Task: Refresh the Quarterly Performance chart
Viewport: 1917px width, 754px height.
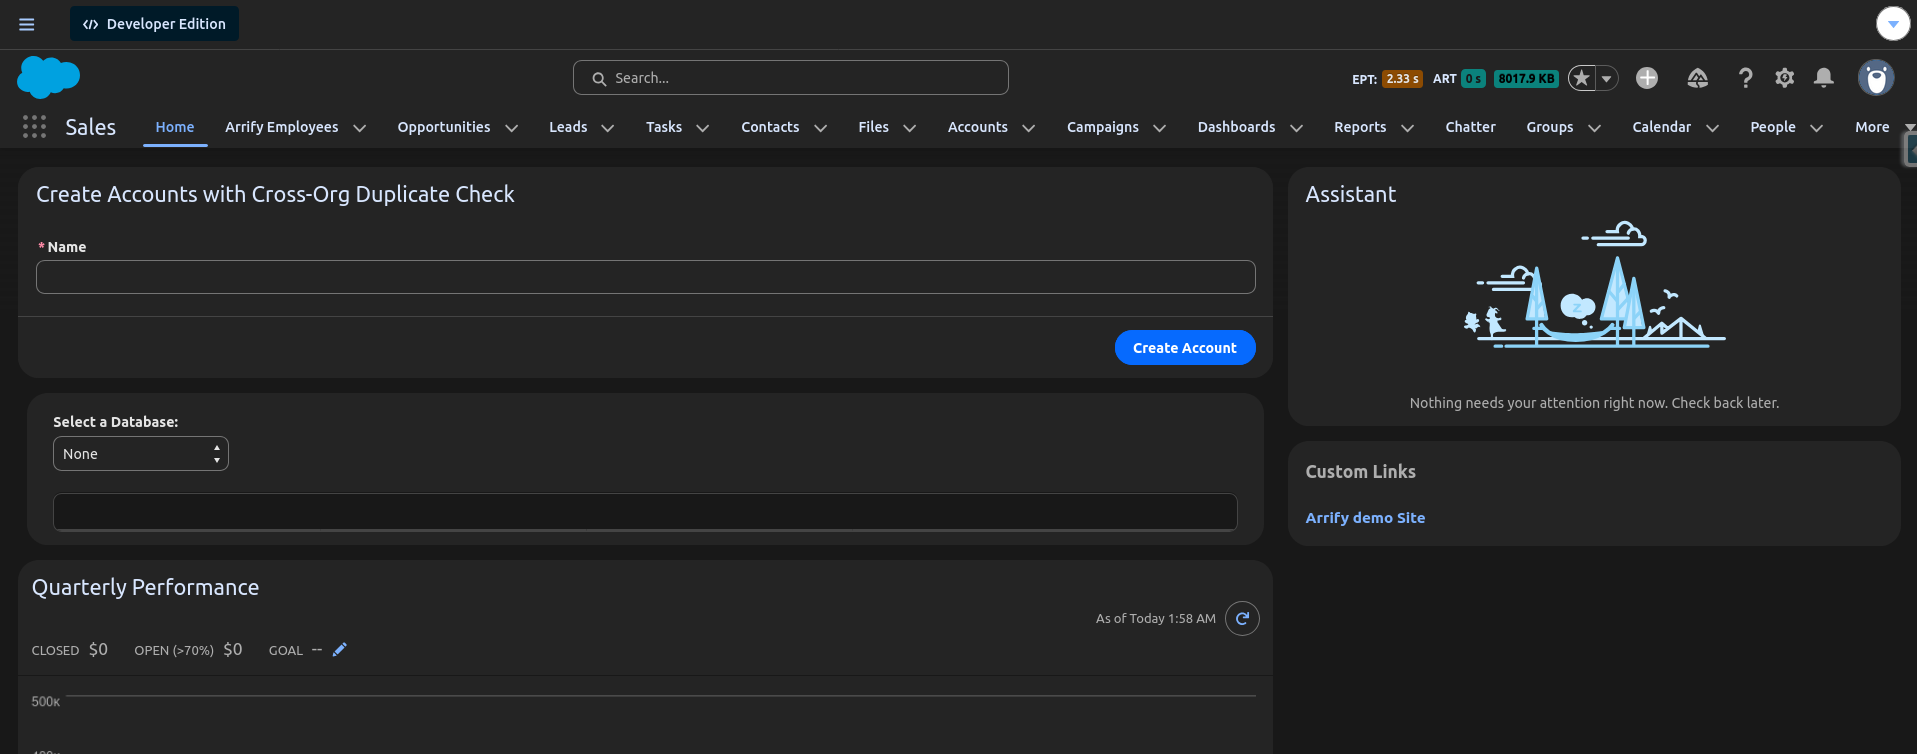Action: [x=1242, y=619]
